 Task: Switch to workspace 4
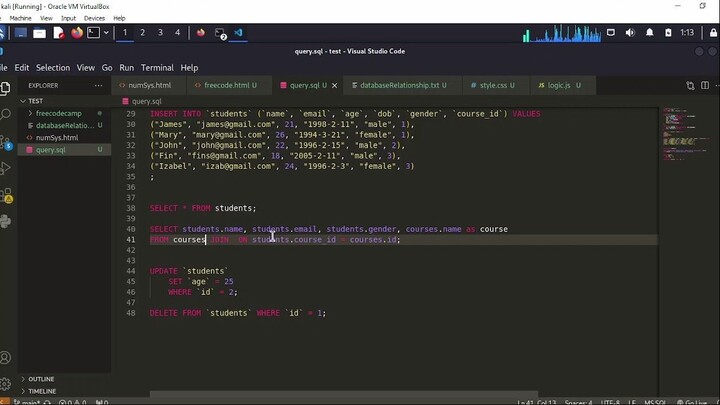(178, 33)
